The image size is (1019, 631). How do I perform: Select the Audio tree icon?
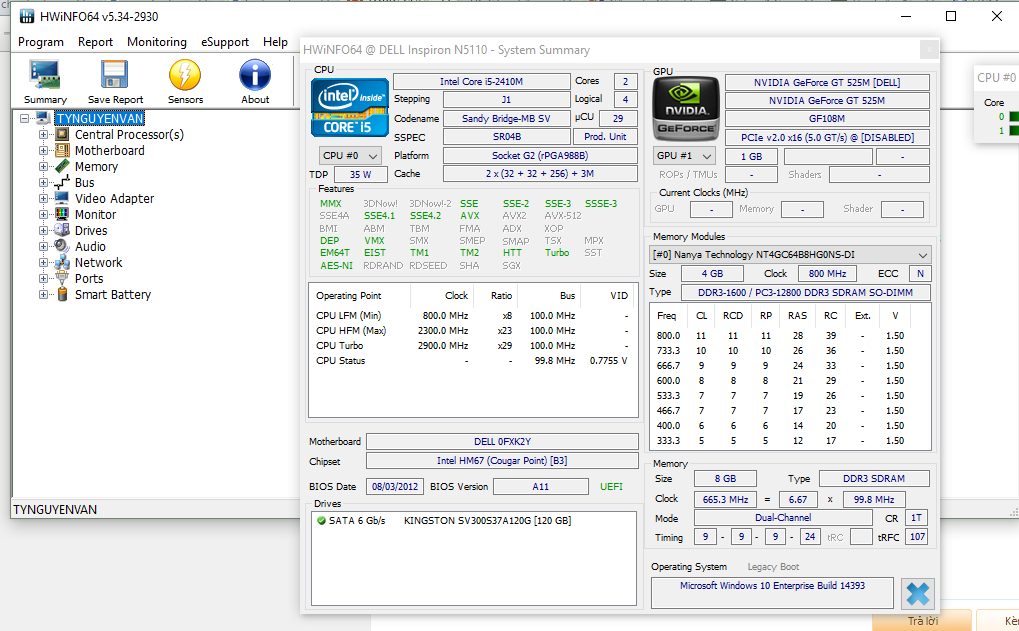[x=62, y=246]
